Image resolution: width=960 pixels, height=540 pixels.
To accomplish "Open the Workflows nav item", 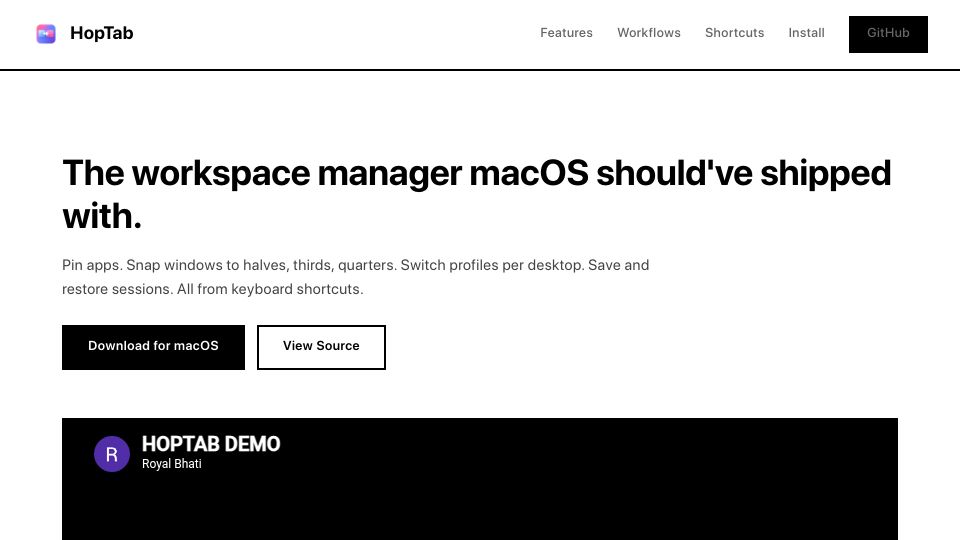I will coord(649,33).
